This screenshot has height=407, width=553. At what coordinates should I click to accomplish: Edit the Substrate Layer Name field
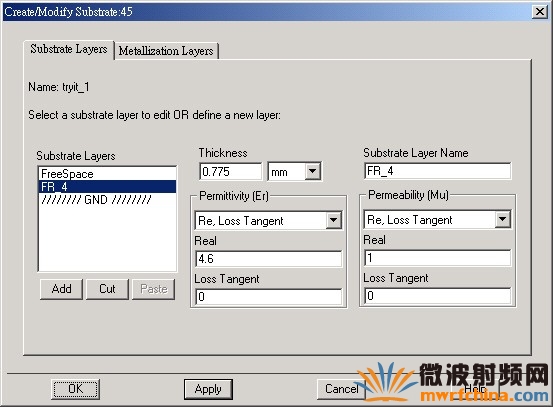437,171
